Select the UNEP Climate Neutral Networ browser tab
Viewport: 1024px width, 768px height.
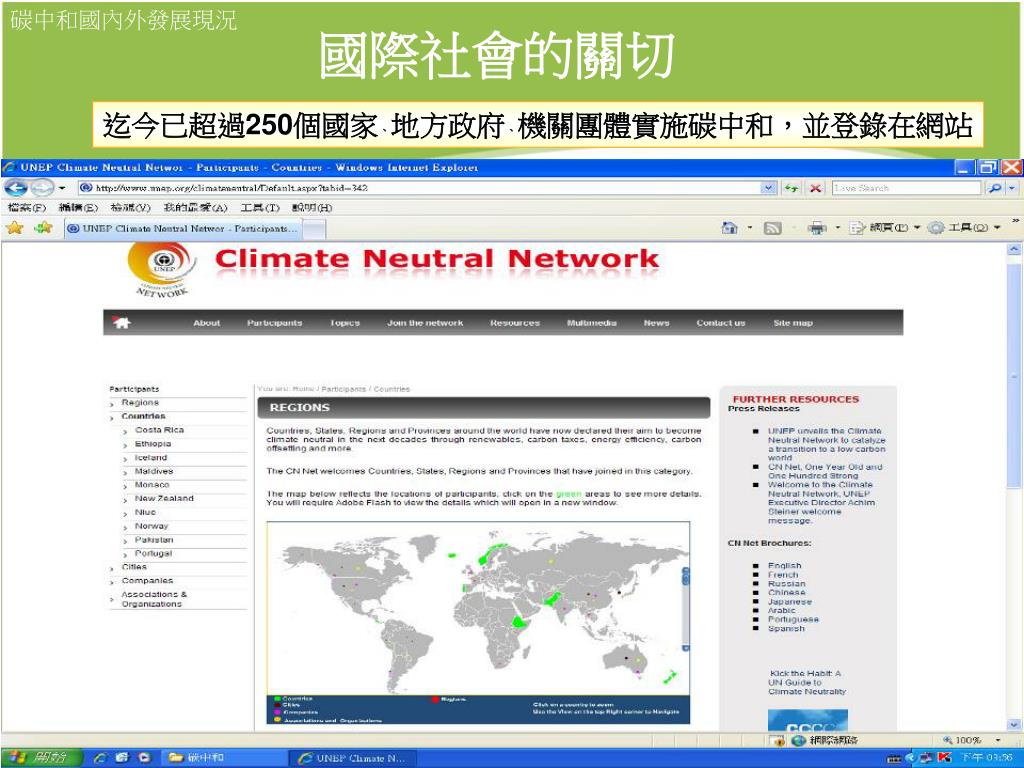pyautogui.click(x=183, y=229)
